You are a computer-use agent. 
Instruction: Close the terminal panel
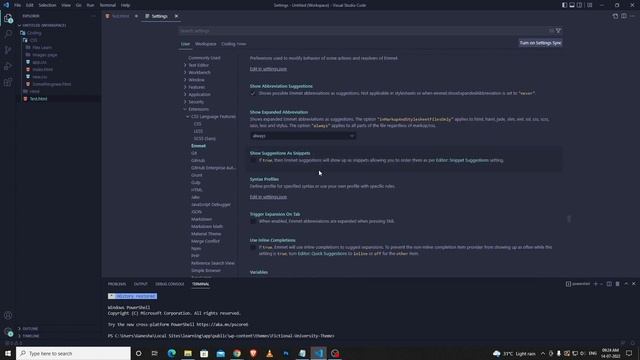(634, 284)
